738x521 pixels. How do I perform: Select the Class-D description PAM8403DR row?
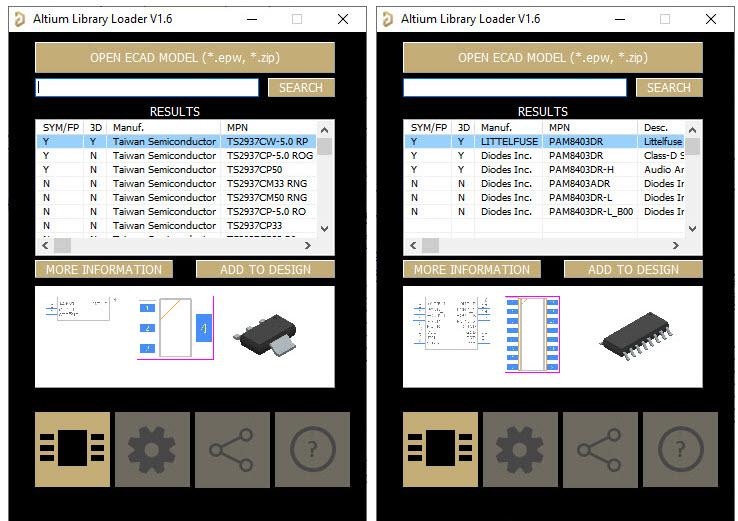[544, 155]
